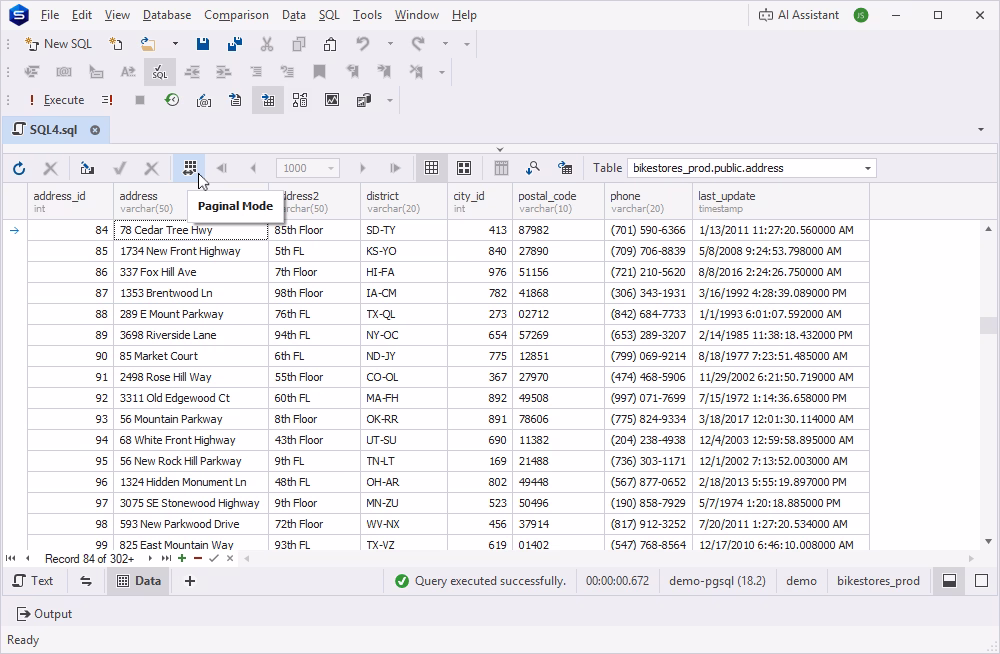Click the new file icon beside New SQL
The width and height of the screenshot is (1000, 654).
[115, 43]
